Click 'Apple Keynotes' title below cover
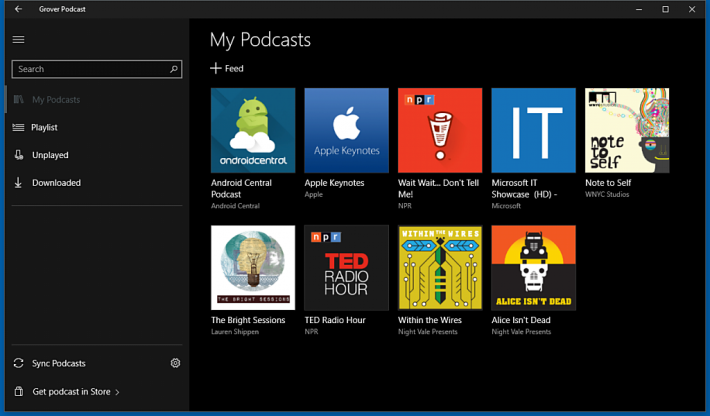The height and width of the screenshot is (416, 710). [x=334, y=183]
